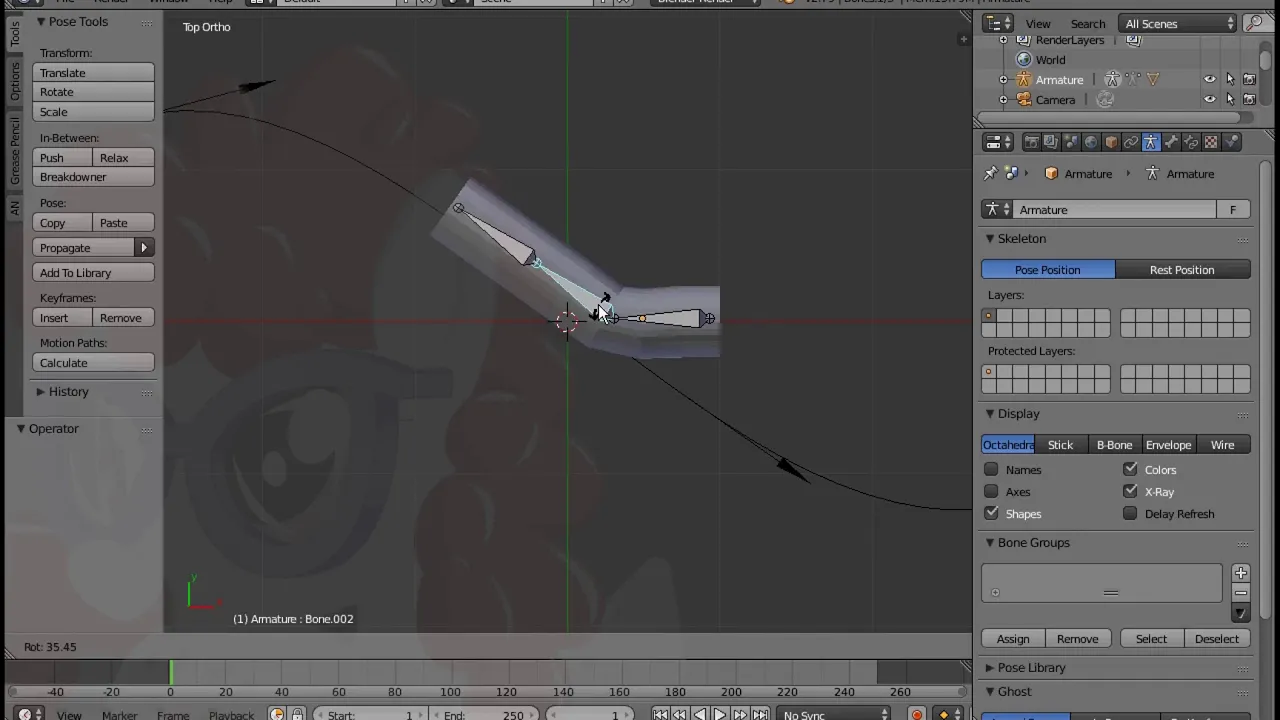
Task: Click Calculate motion paths button
Action: click(94, 363)
